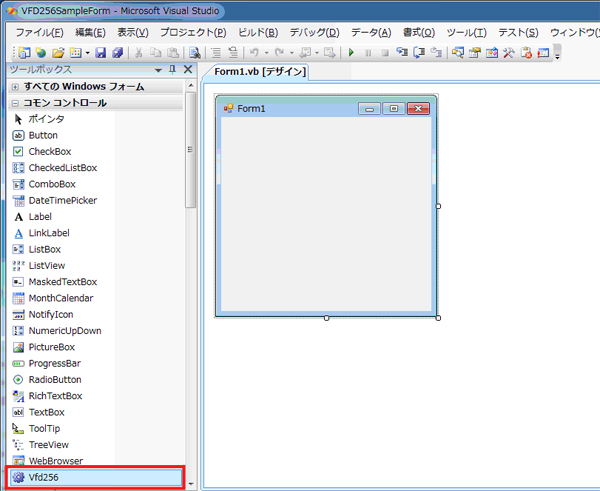The image size is (600, 491).
Task: Expand the すべての Windows フォーム group
Action: coord(15,87)
